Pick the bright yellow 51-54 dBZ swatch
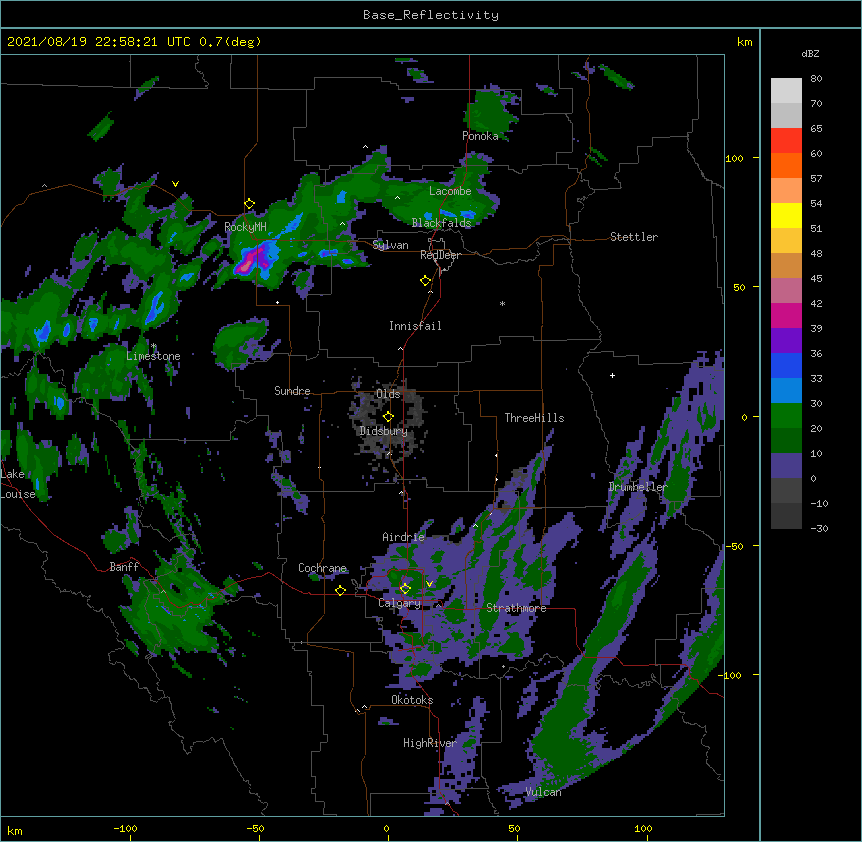 [786, 215]
